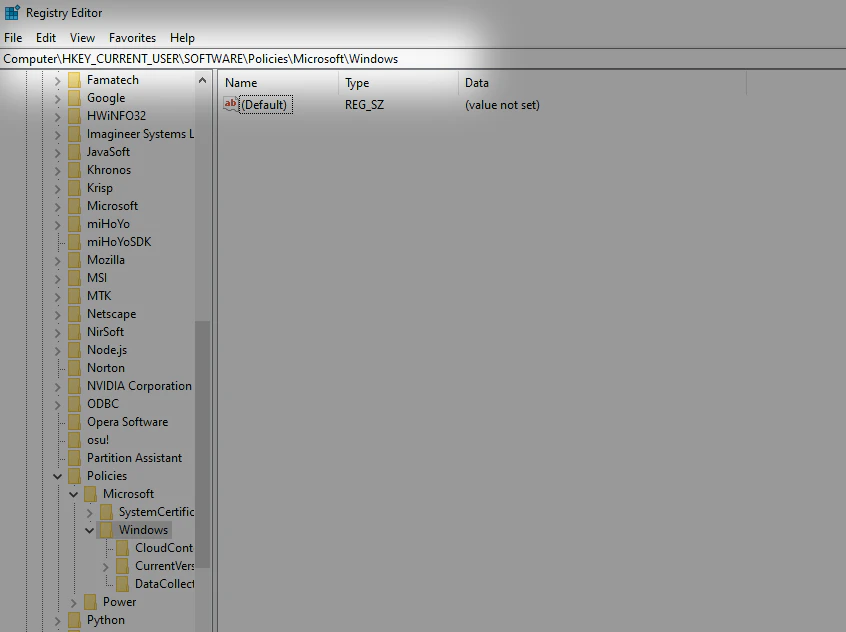
Task: Open the Favorites menu
Action: (132, 38)
